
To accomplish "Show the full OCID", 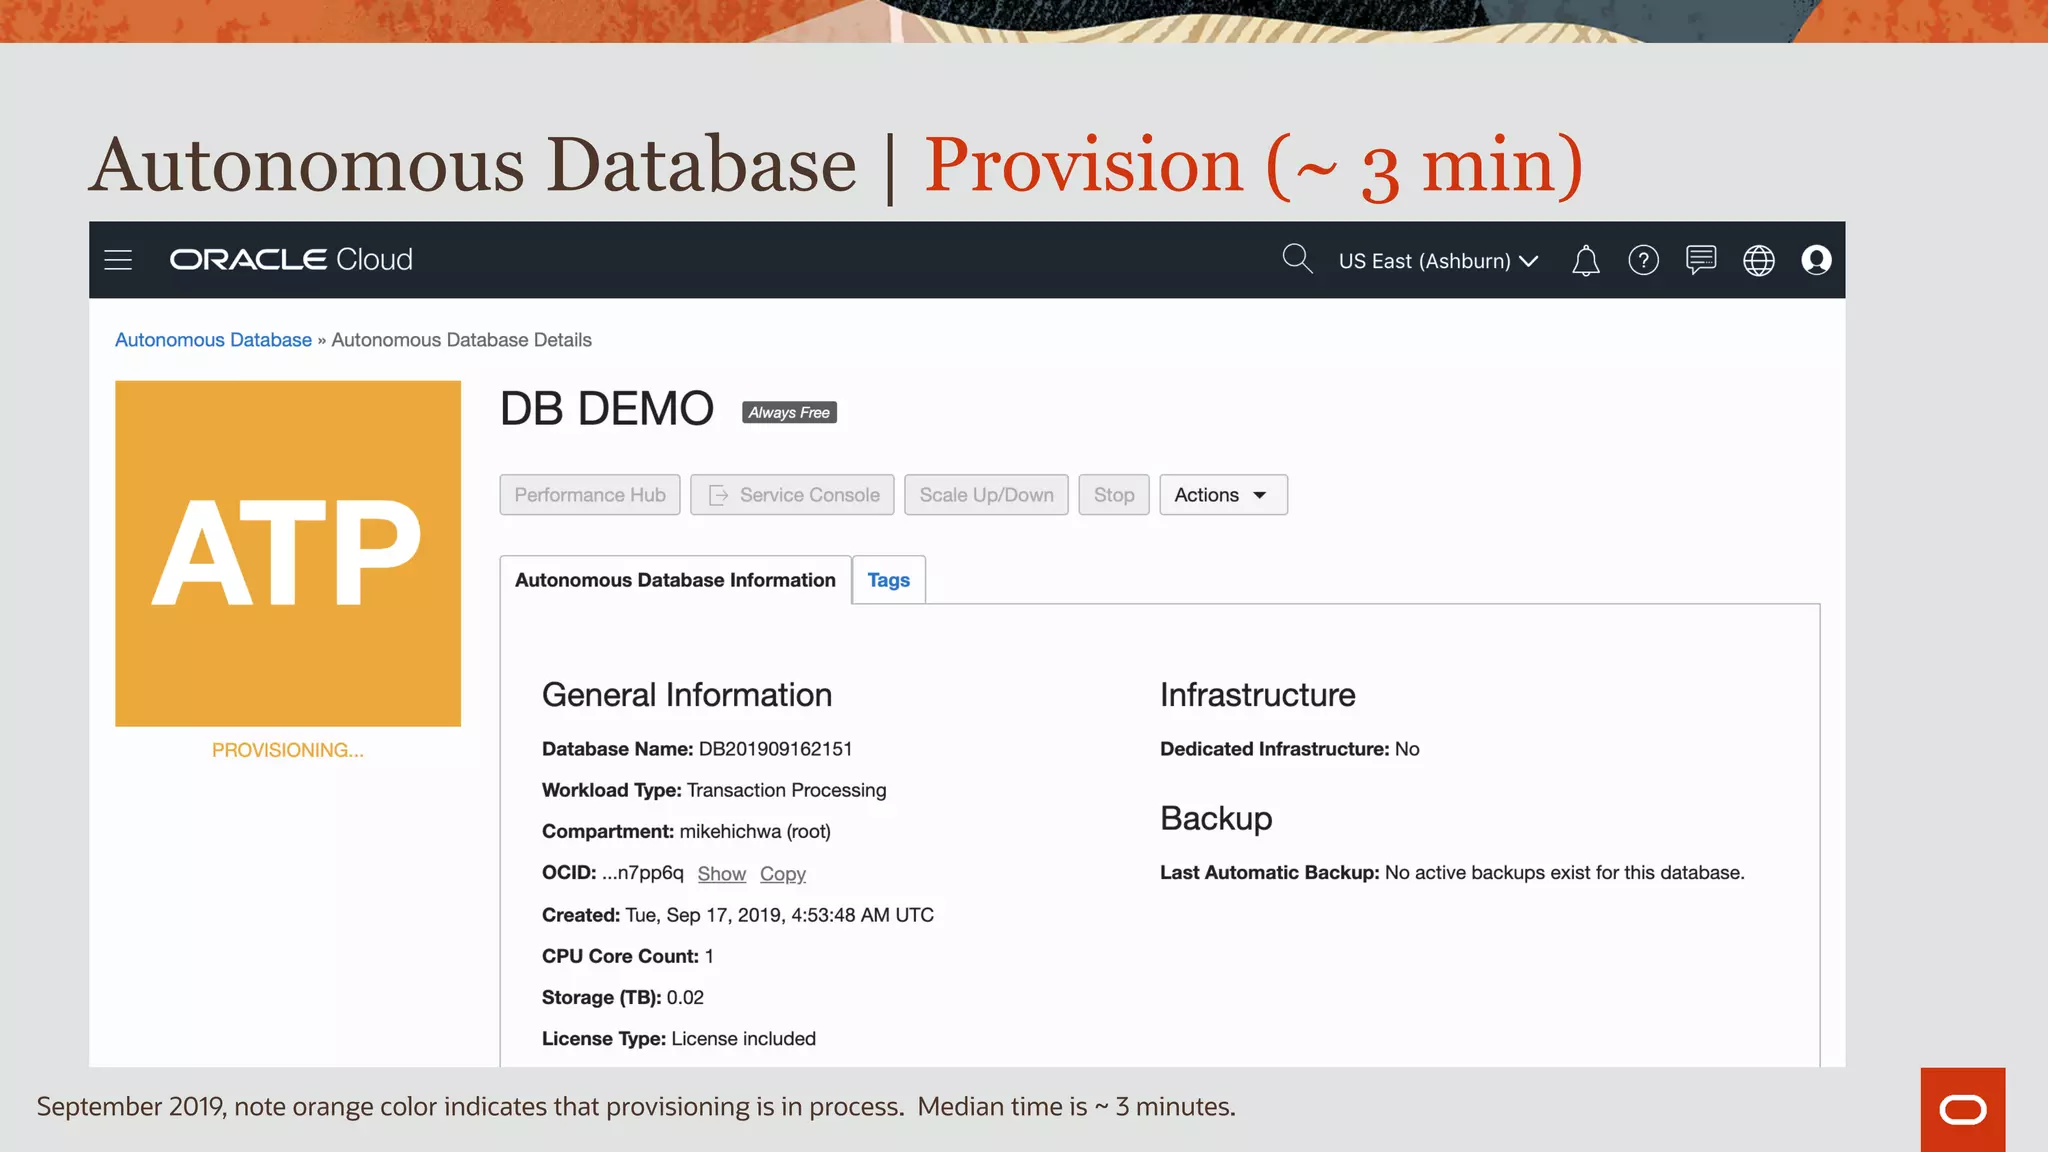I will [722, 874].
